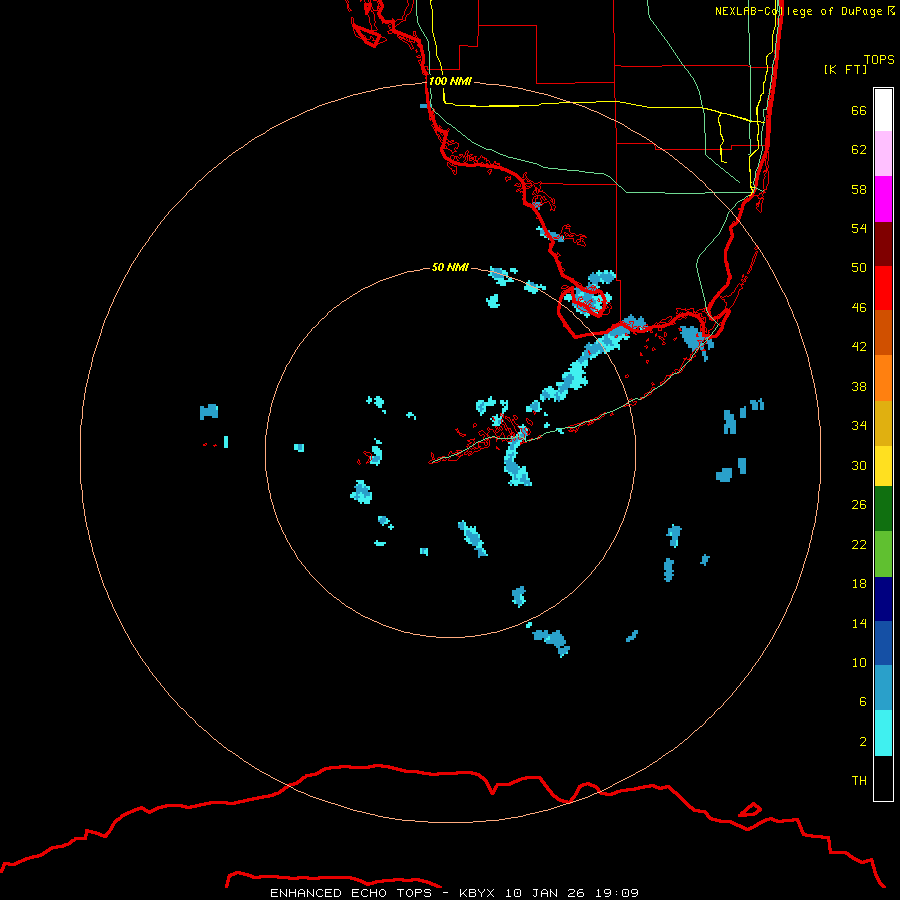
Task: Click the bright red 50 kft legend swatch
Action: click(x=883, y=288)
